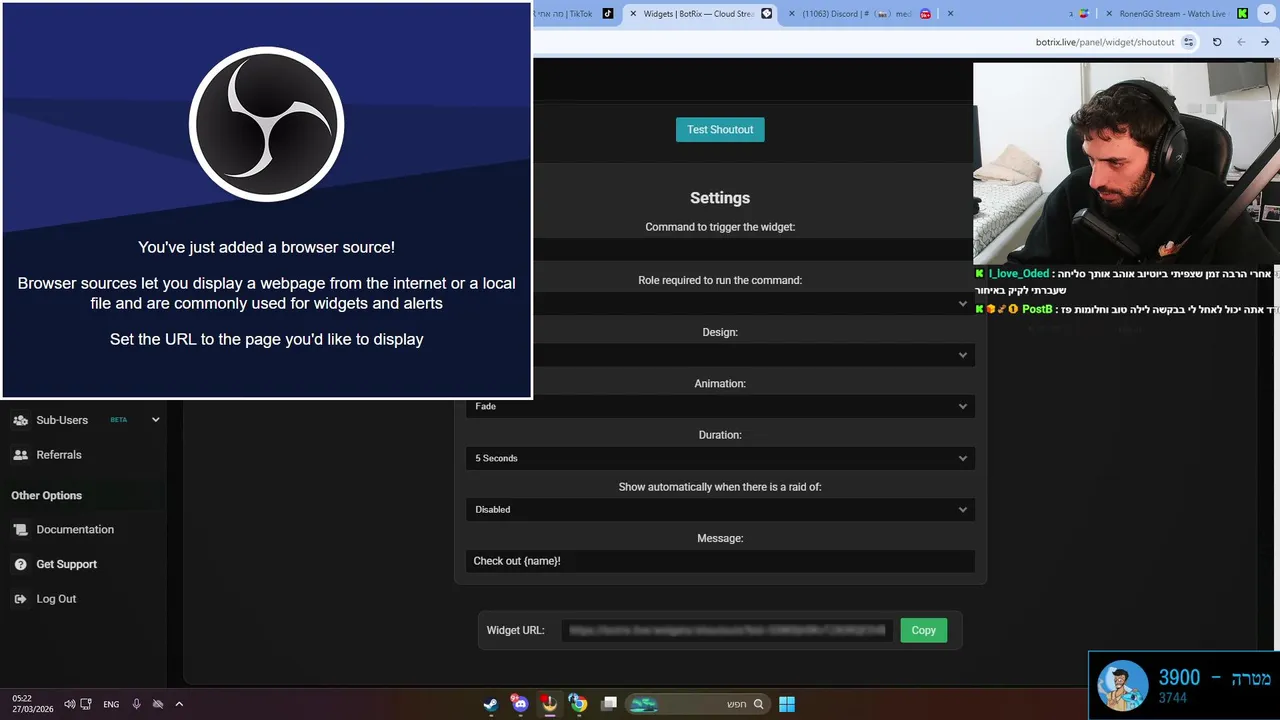Click the goal widget avatar thumbnail
1280x720 pixels.
tap(1122, 686)
